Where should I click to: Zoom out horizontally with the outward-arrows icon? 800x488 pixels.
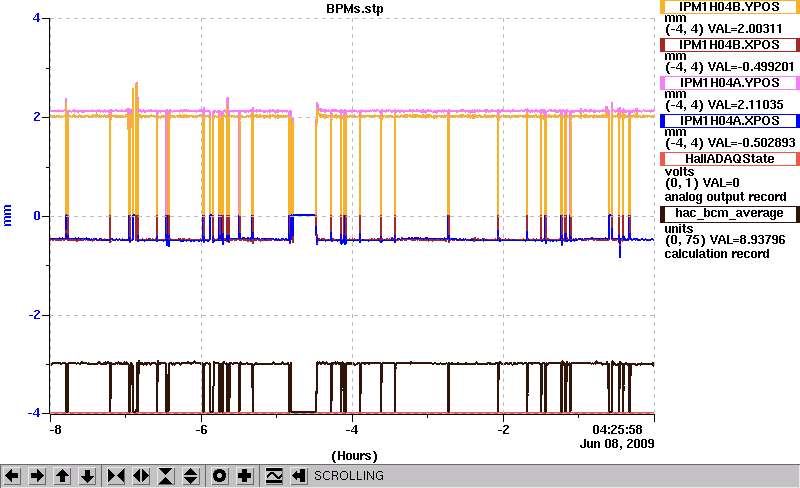[141, 476]
